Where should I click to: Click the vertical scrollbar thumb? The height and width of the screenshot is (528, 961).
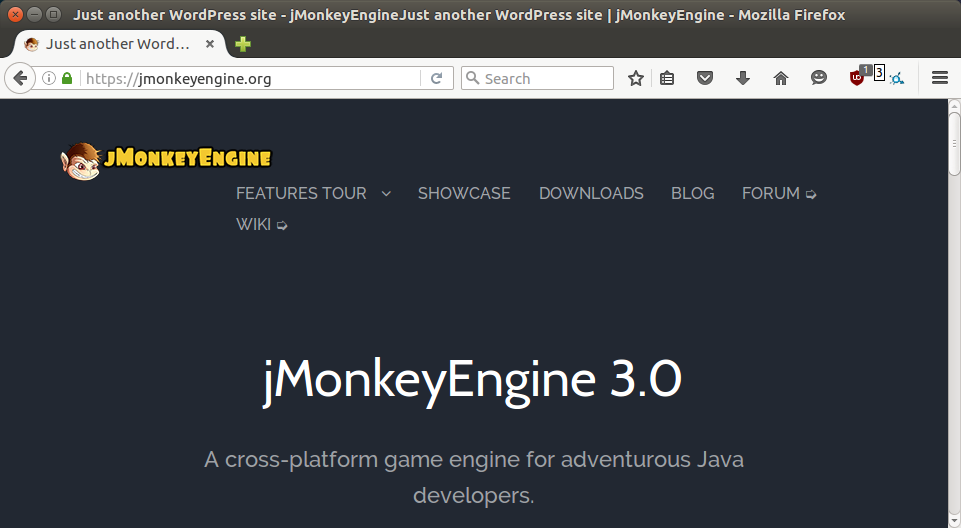tap(954, 144)
